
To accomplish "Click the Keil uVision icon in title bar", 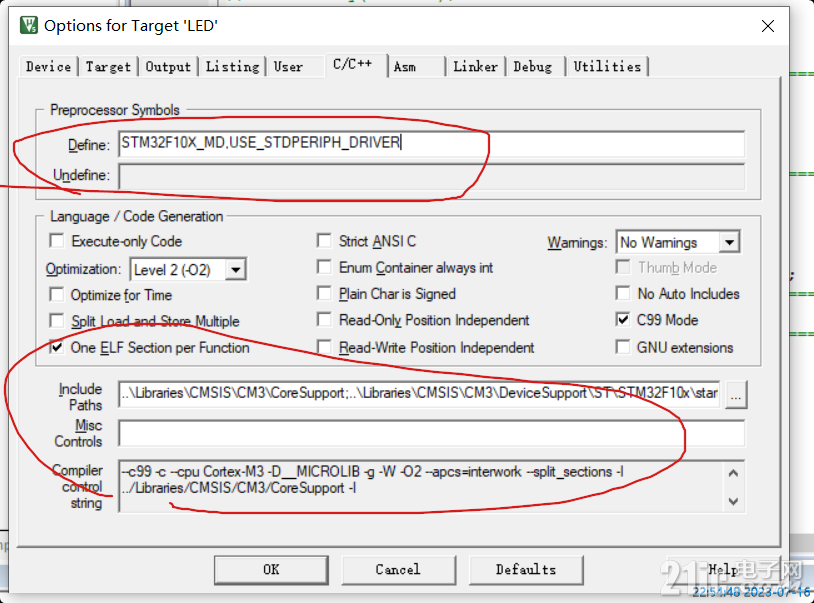I will coord(29,25).
